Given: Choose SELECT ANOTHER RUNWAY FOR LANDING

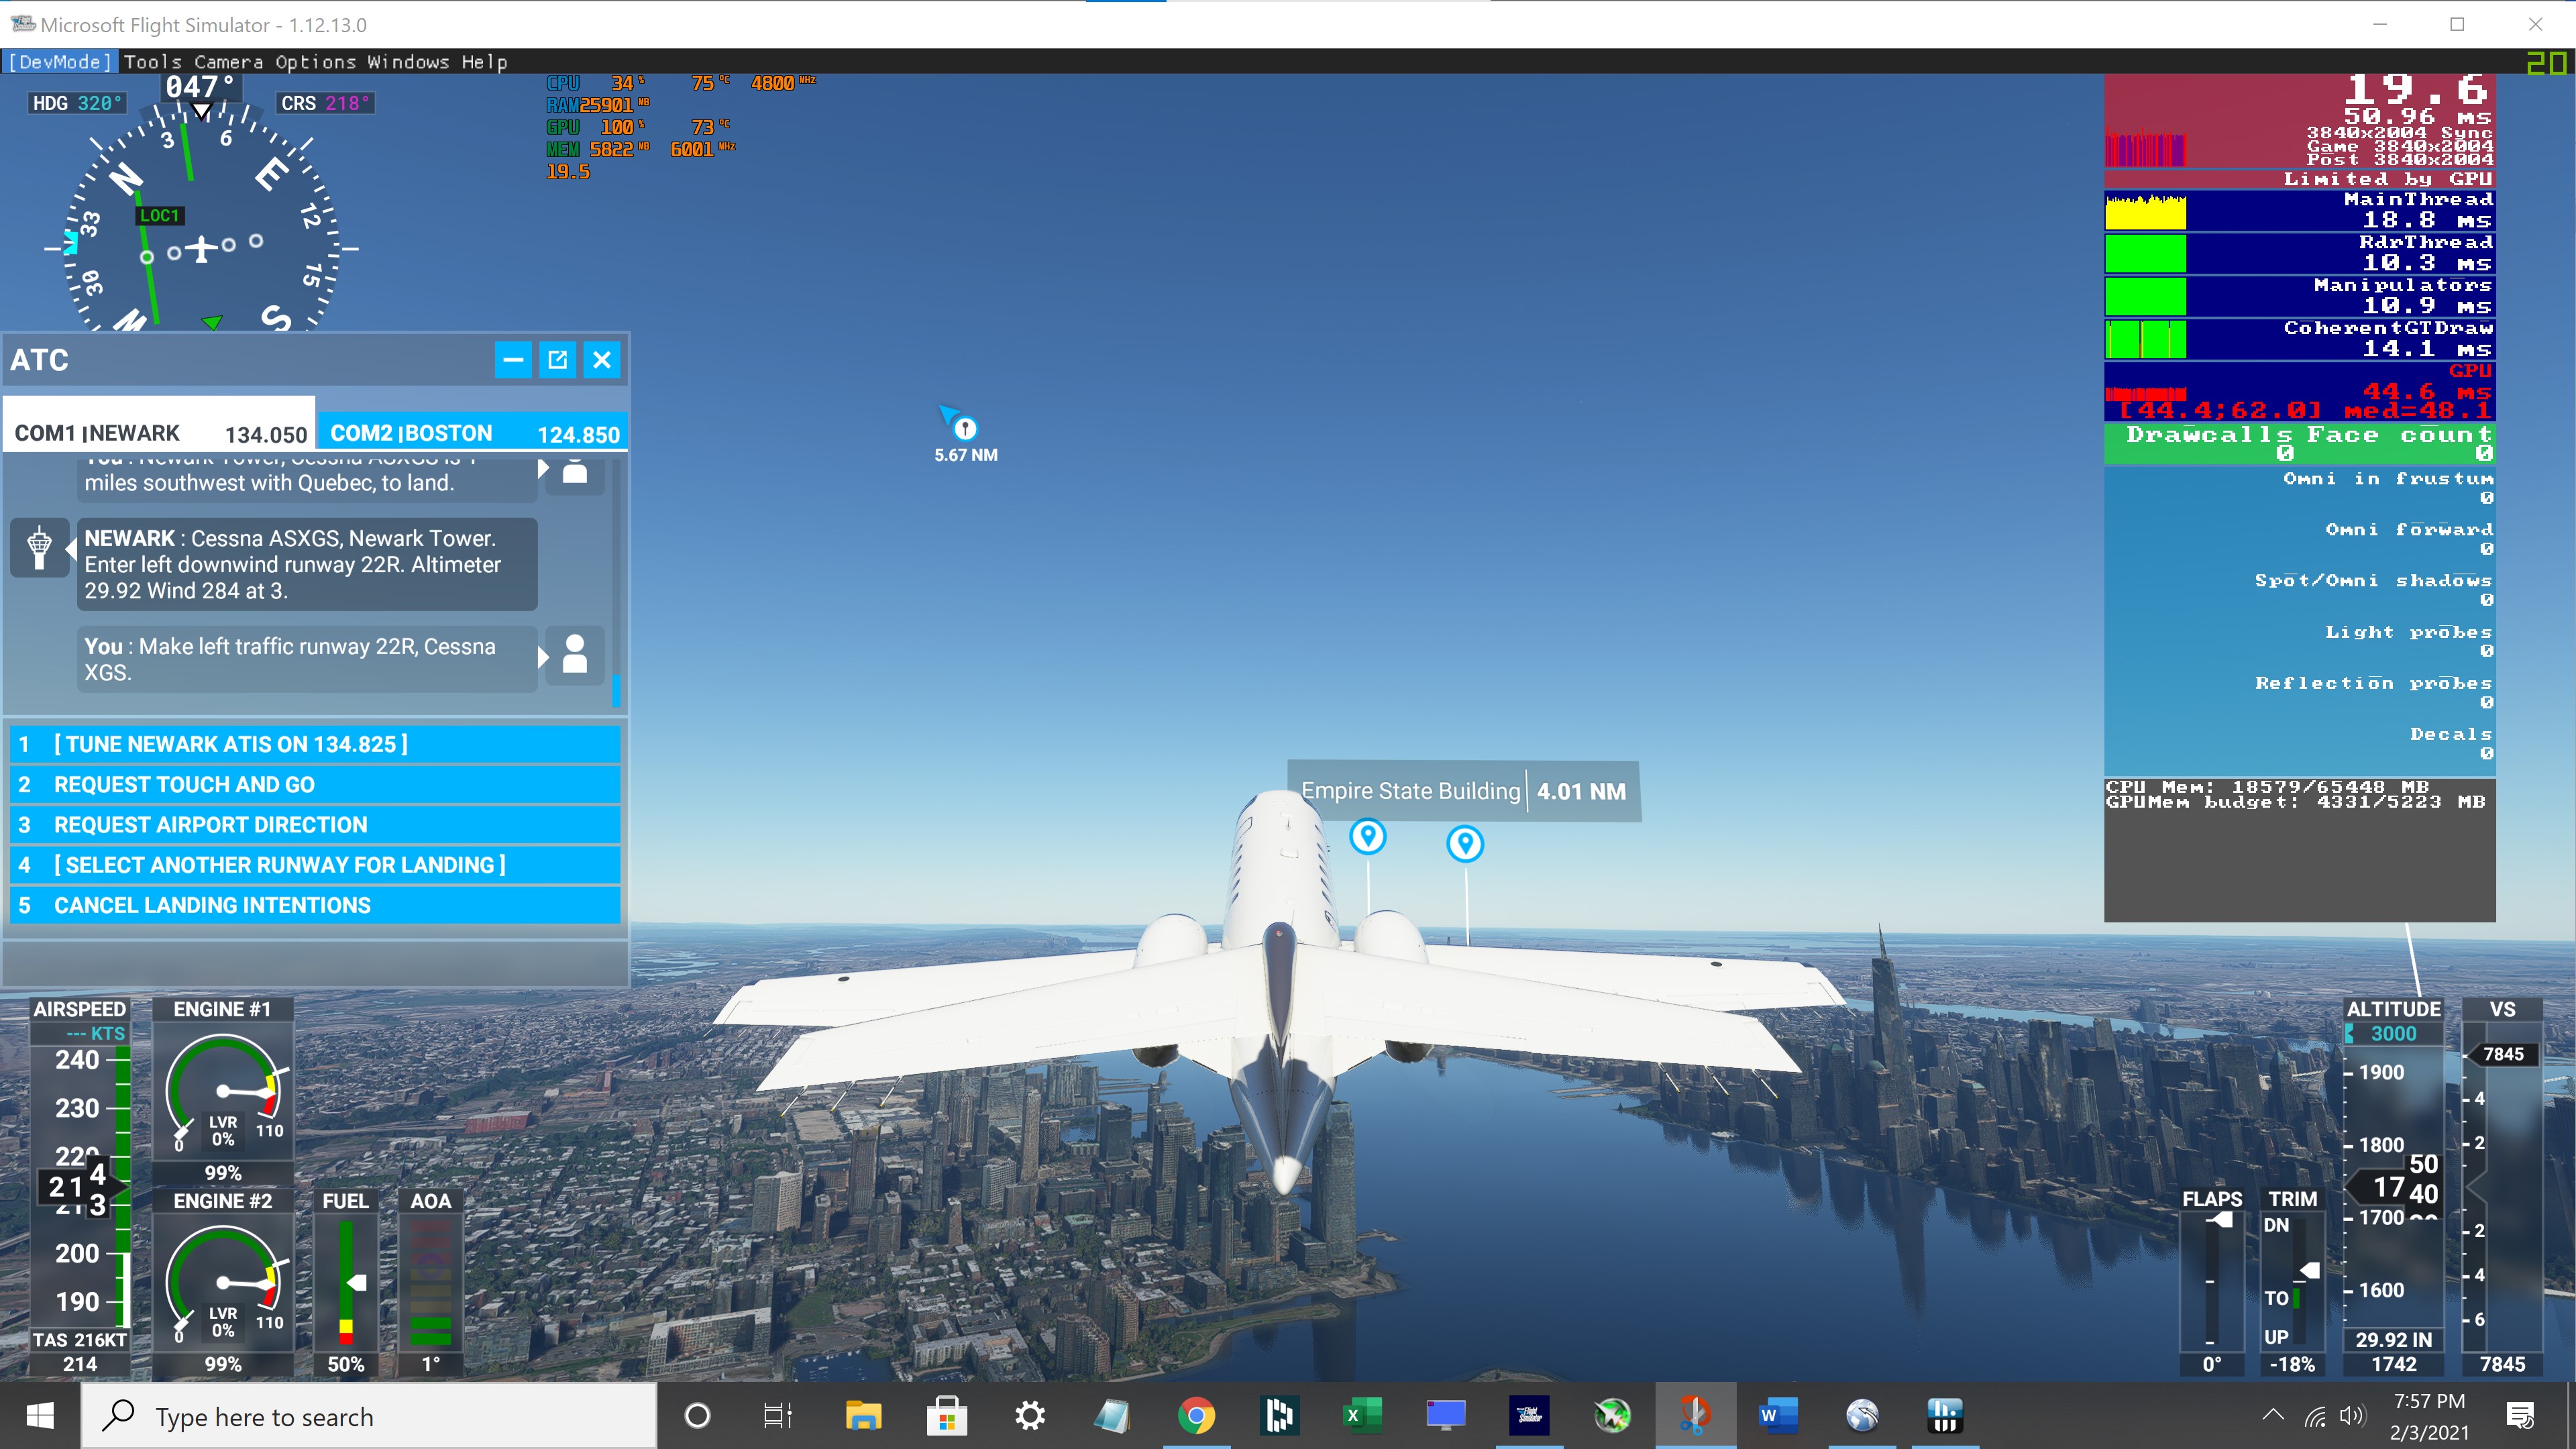Looking at the screenshot, I should (315, 865).
